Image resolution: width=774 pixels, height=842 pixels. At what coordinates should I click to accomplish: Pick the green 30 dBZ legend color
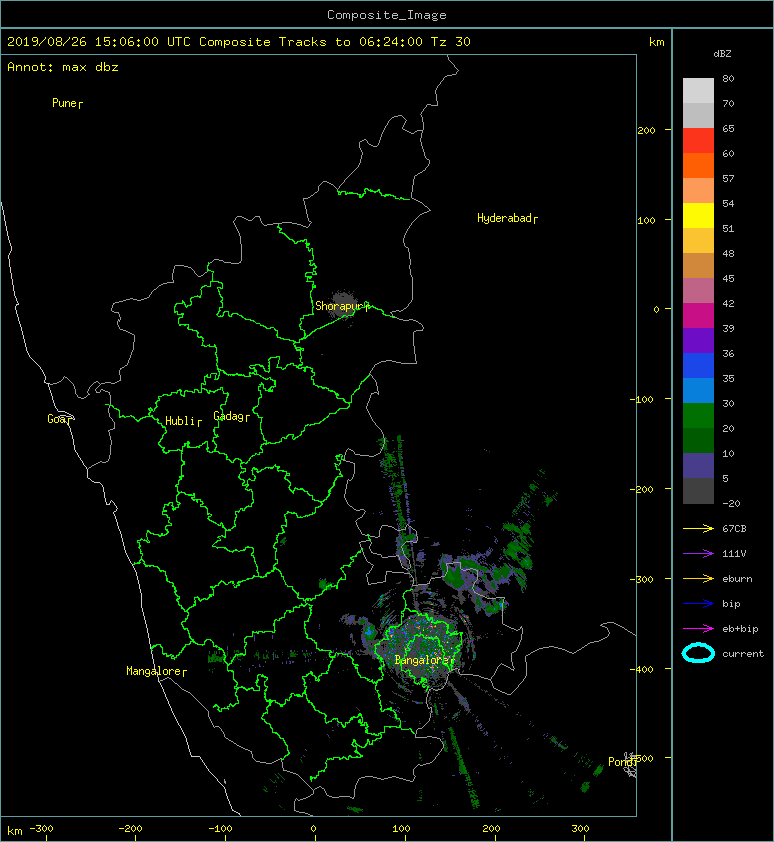pyautogui.click(x=698, y=415)
